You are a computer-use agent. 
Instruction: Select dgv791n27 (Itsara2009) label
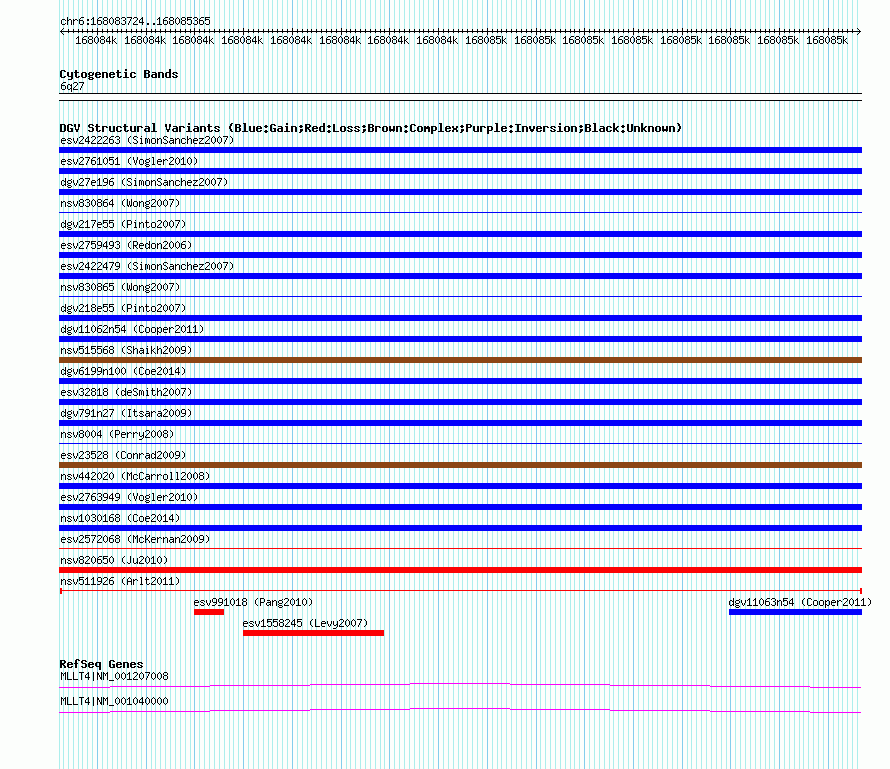pyautogui.click(x=126, y=413)
